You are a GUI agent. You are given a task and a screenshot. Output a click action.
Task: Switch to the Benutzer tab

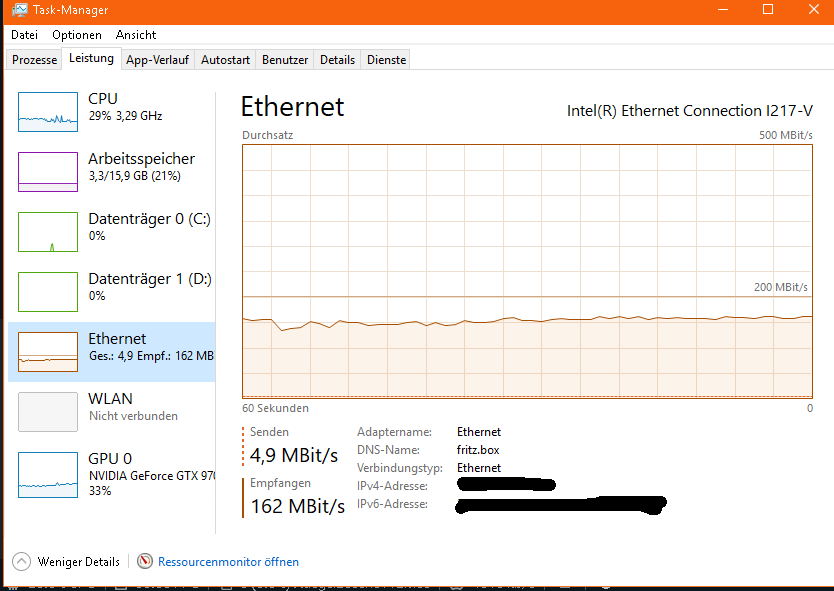285,60
